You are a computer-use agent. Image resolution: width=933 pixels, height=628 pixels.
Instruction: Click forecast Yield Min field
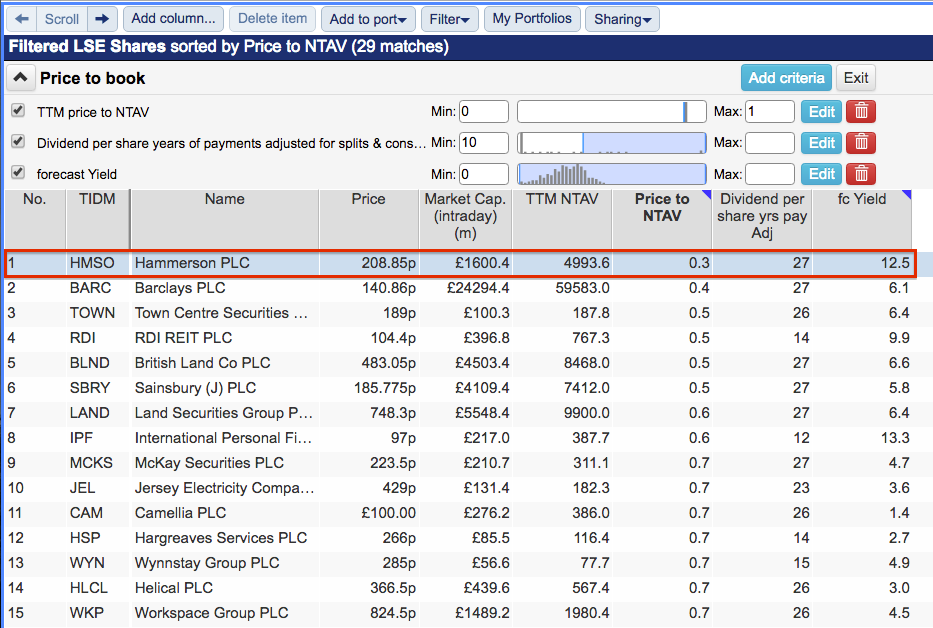click(x=484, y=174)
